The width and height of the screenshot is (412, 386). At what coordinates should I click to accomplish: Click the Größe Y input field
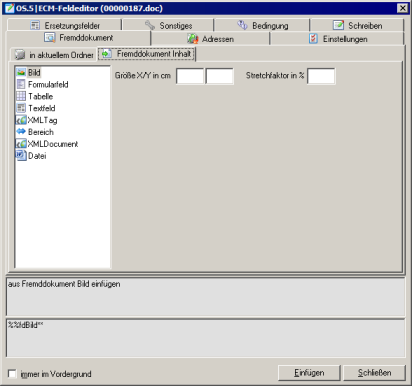tap(219, 76)
